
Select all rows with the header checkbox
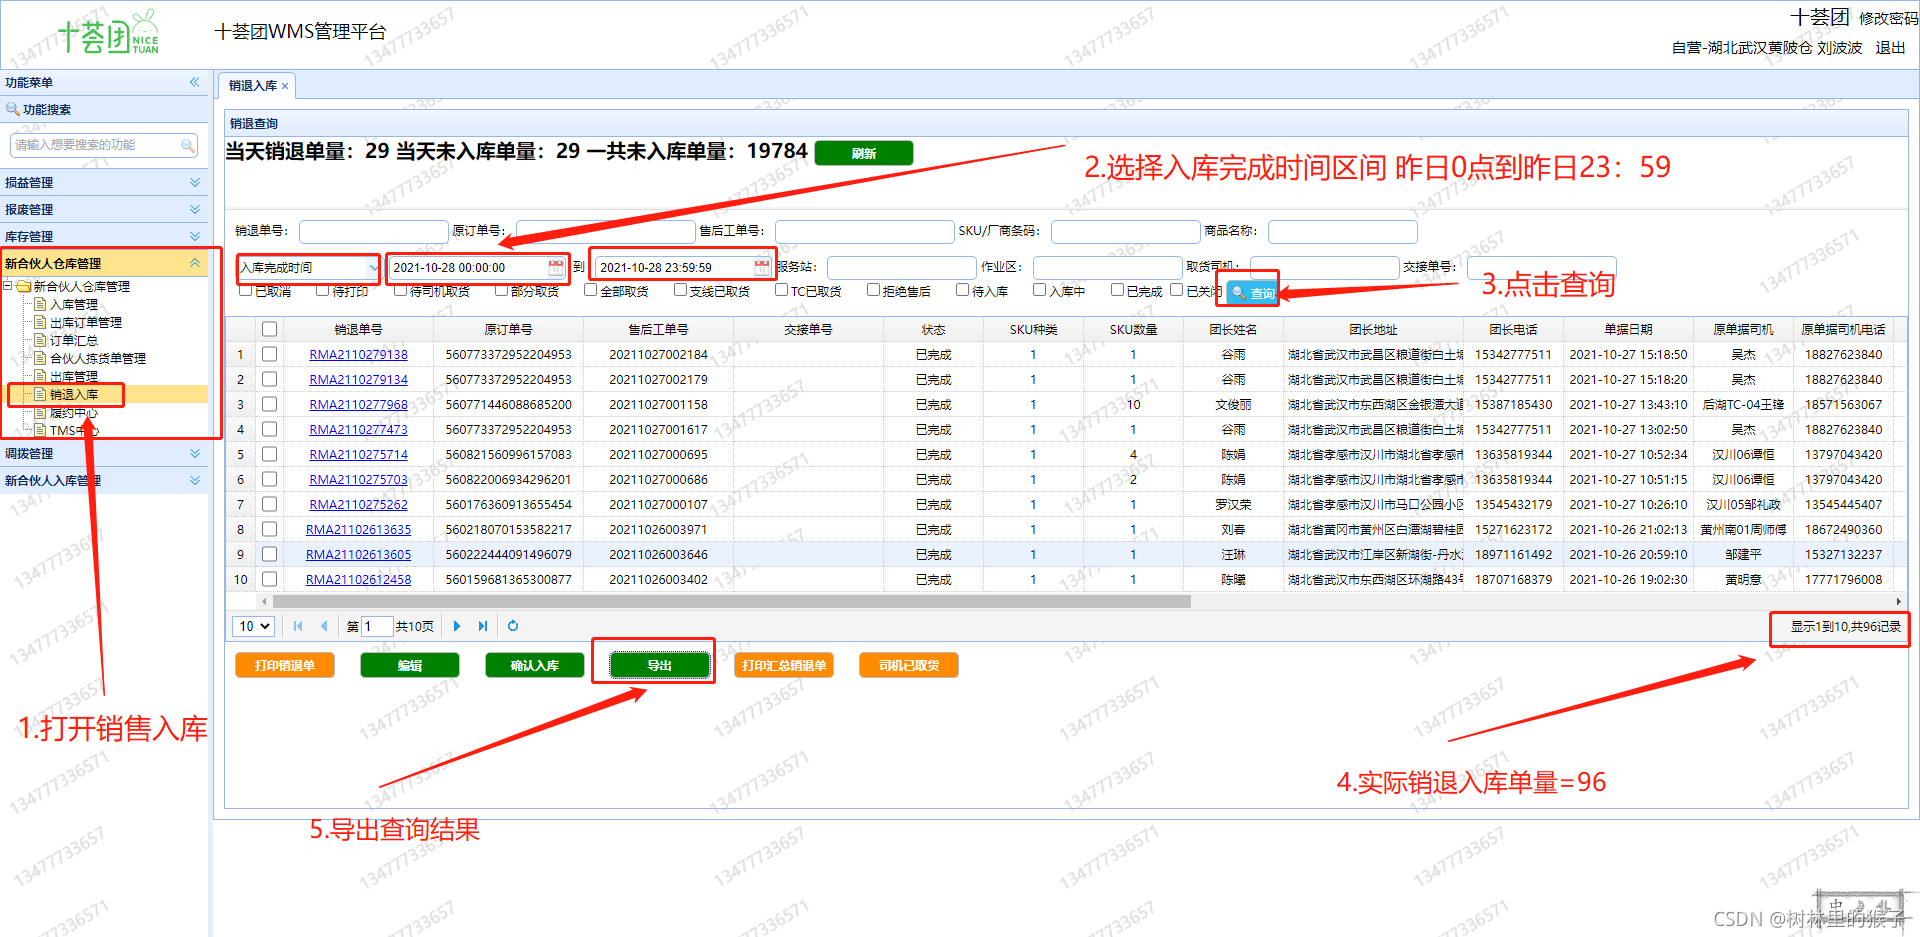pos(269,329)
